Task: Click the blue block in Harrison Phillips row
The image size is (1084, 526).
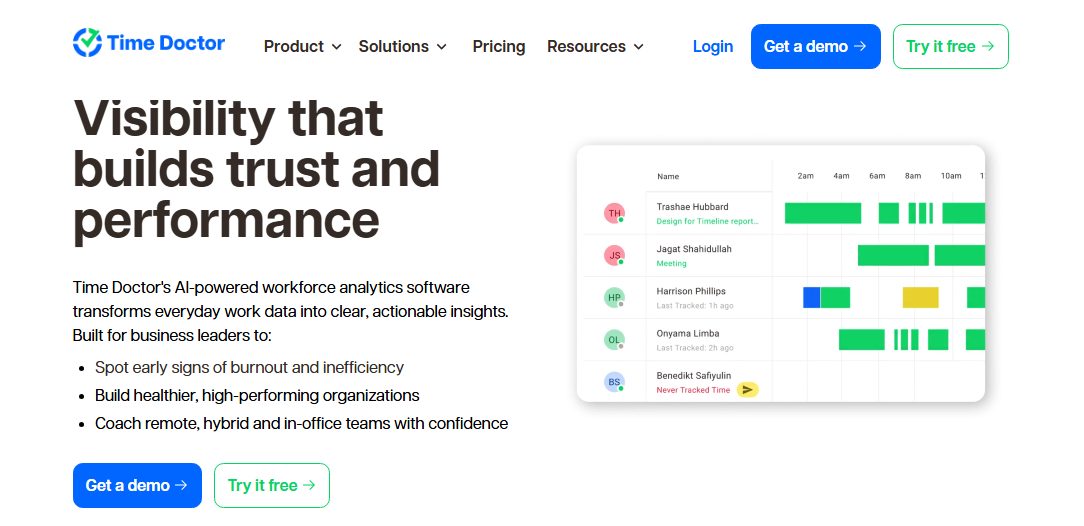Action: 812,297
